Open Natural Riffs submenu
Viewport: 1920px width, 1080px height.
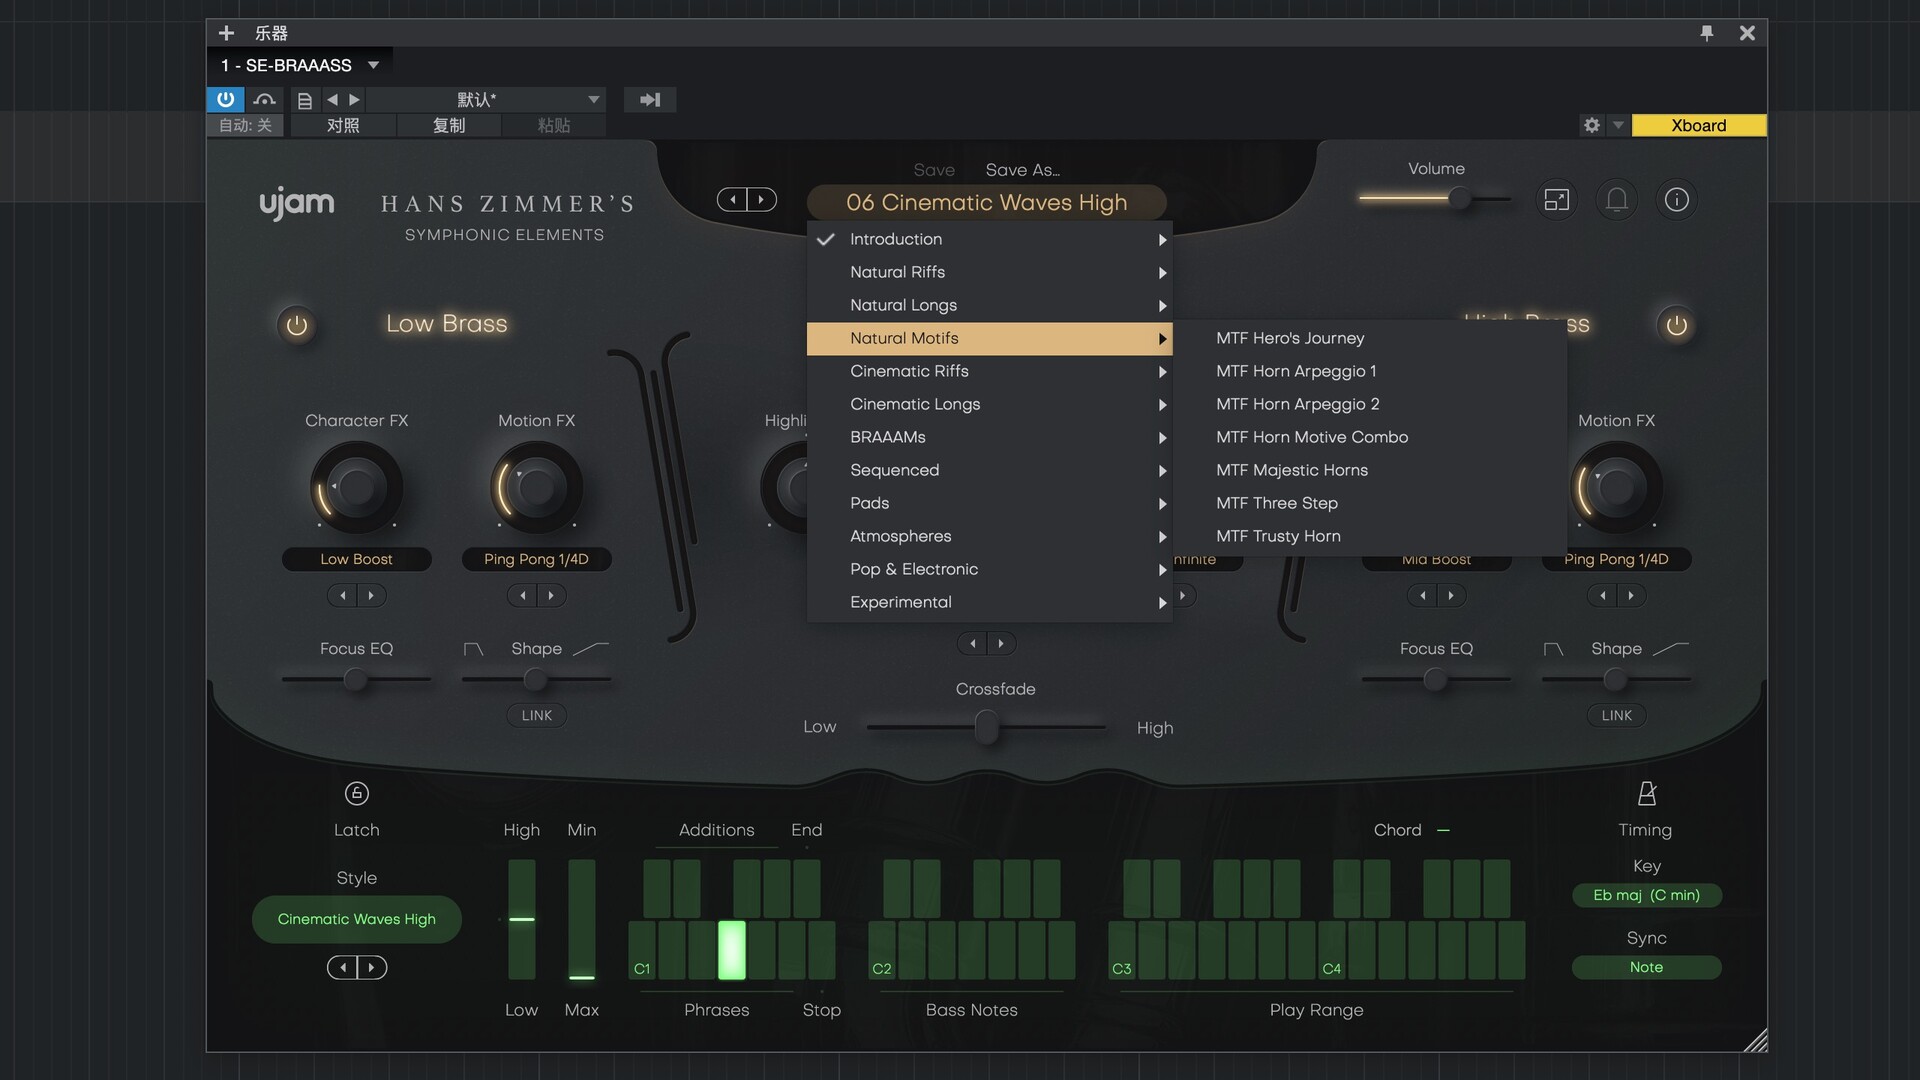coord(989,272)
